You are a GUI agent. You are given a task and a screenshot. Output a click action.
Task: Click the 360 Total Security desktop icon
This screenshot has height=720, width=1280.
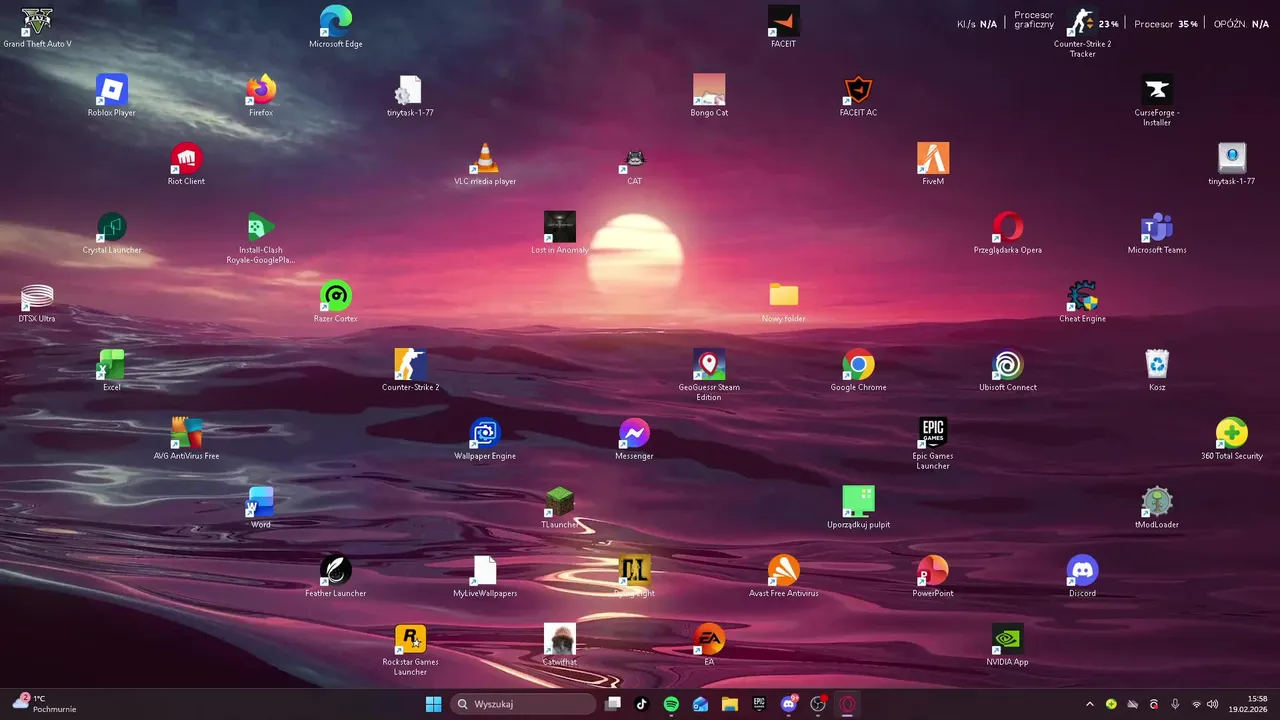(1232, 439)
